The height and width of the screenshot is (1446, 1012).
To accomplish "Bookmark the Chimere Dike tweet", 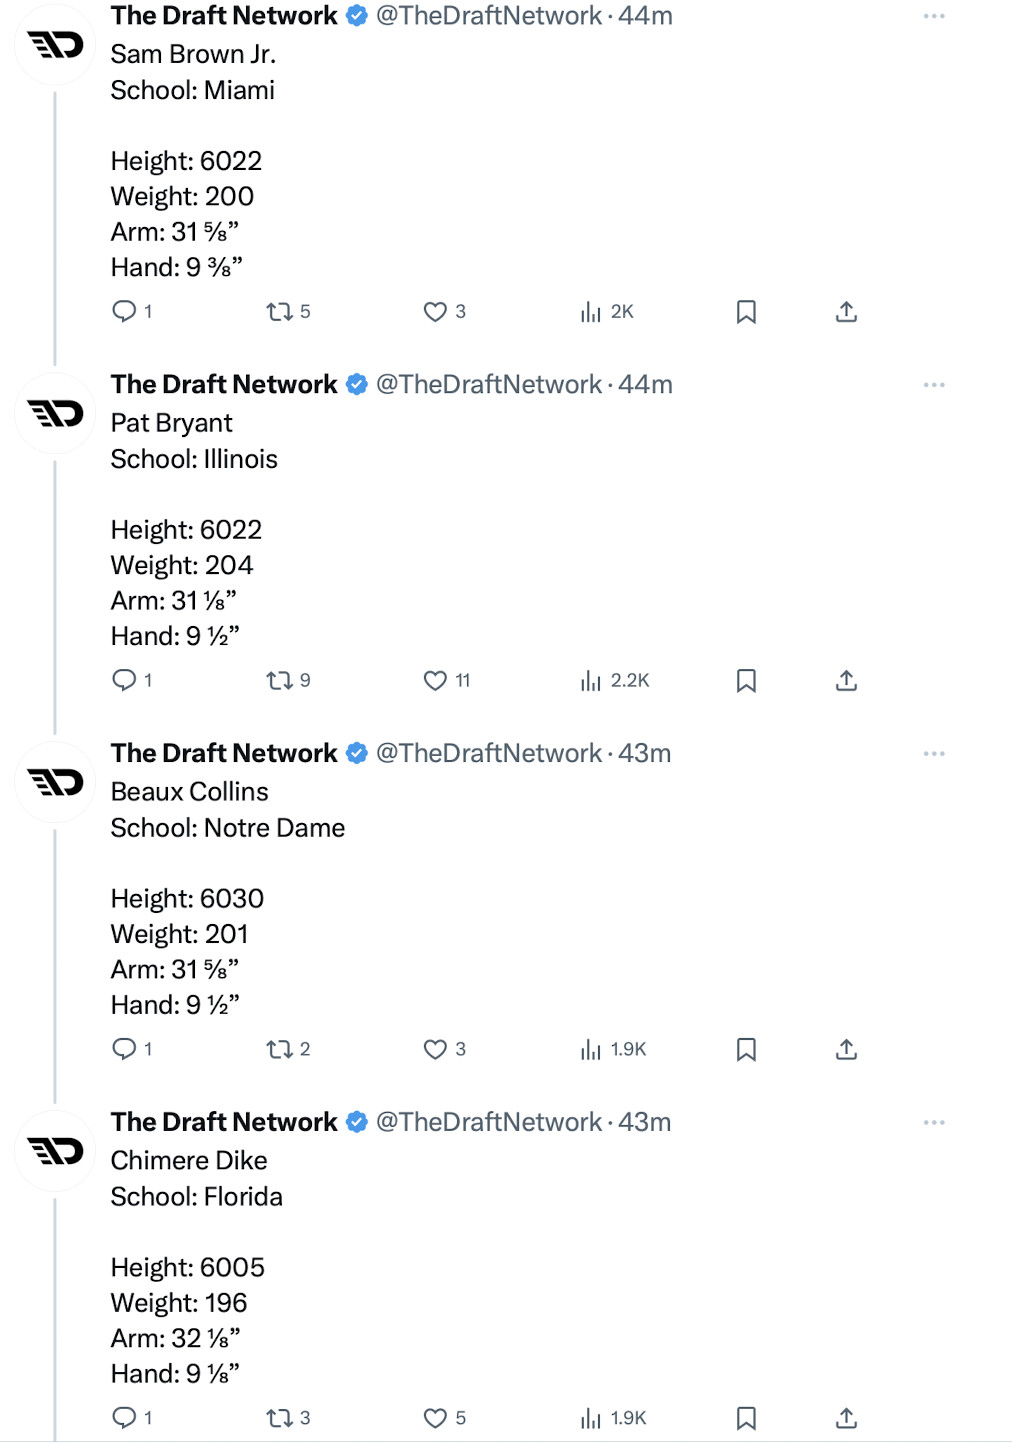I will click(746, 1419).
